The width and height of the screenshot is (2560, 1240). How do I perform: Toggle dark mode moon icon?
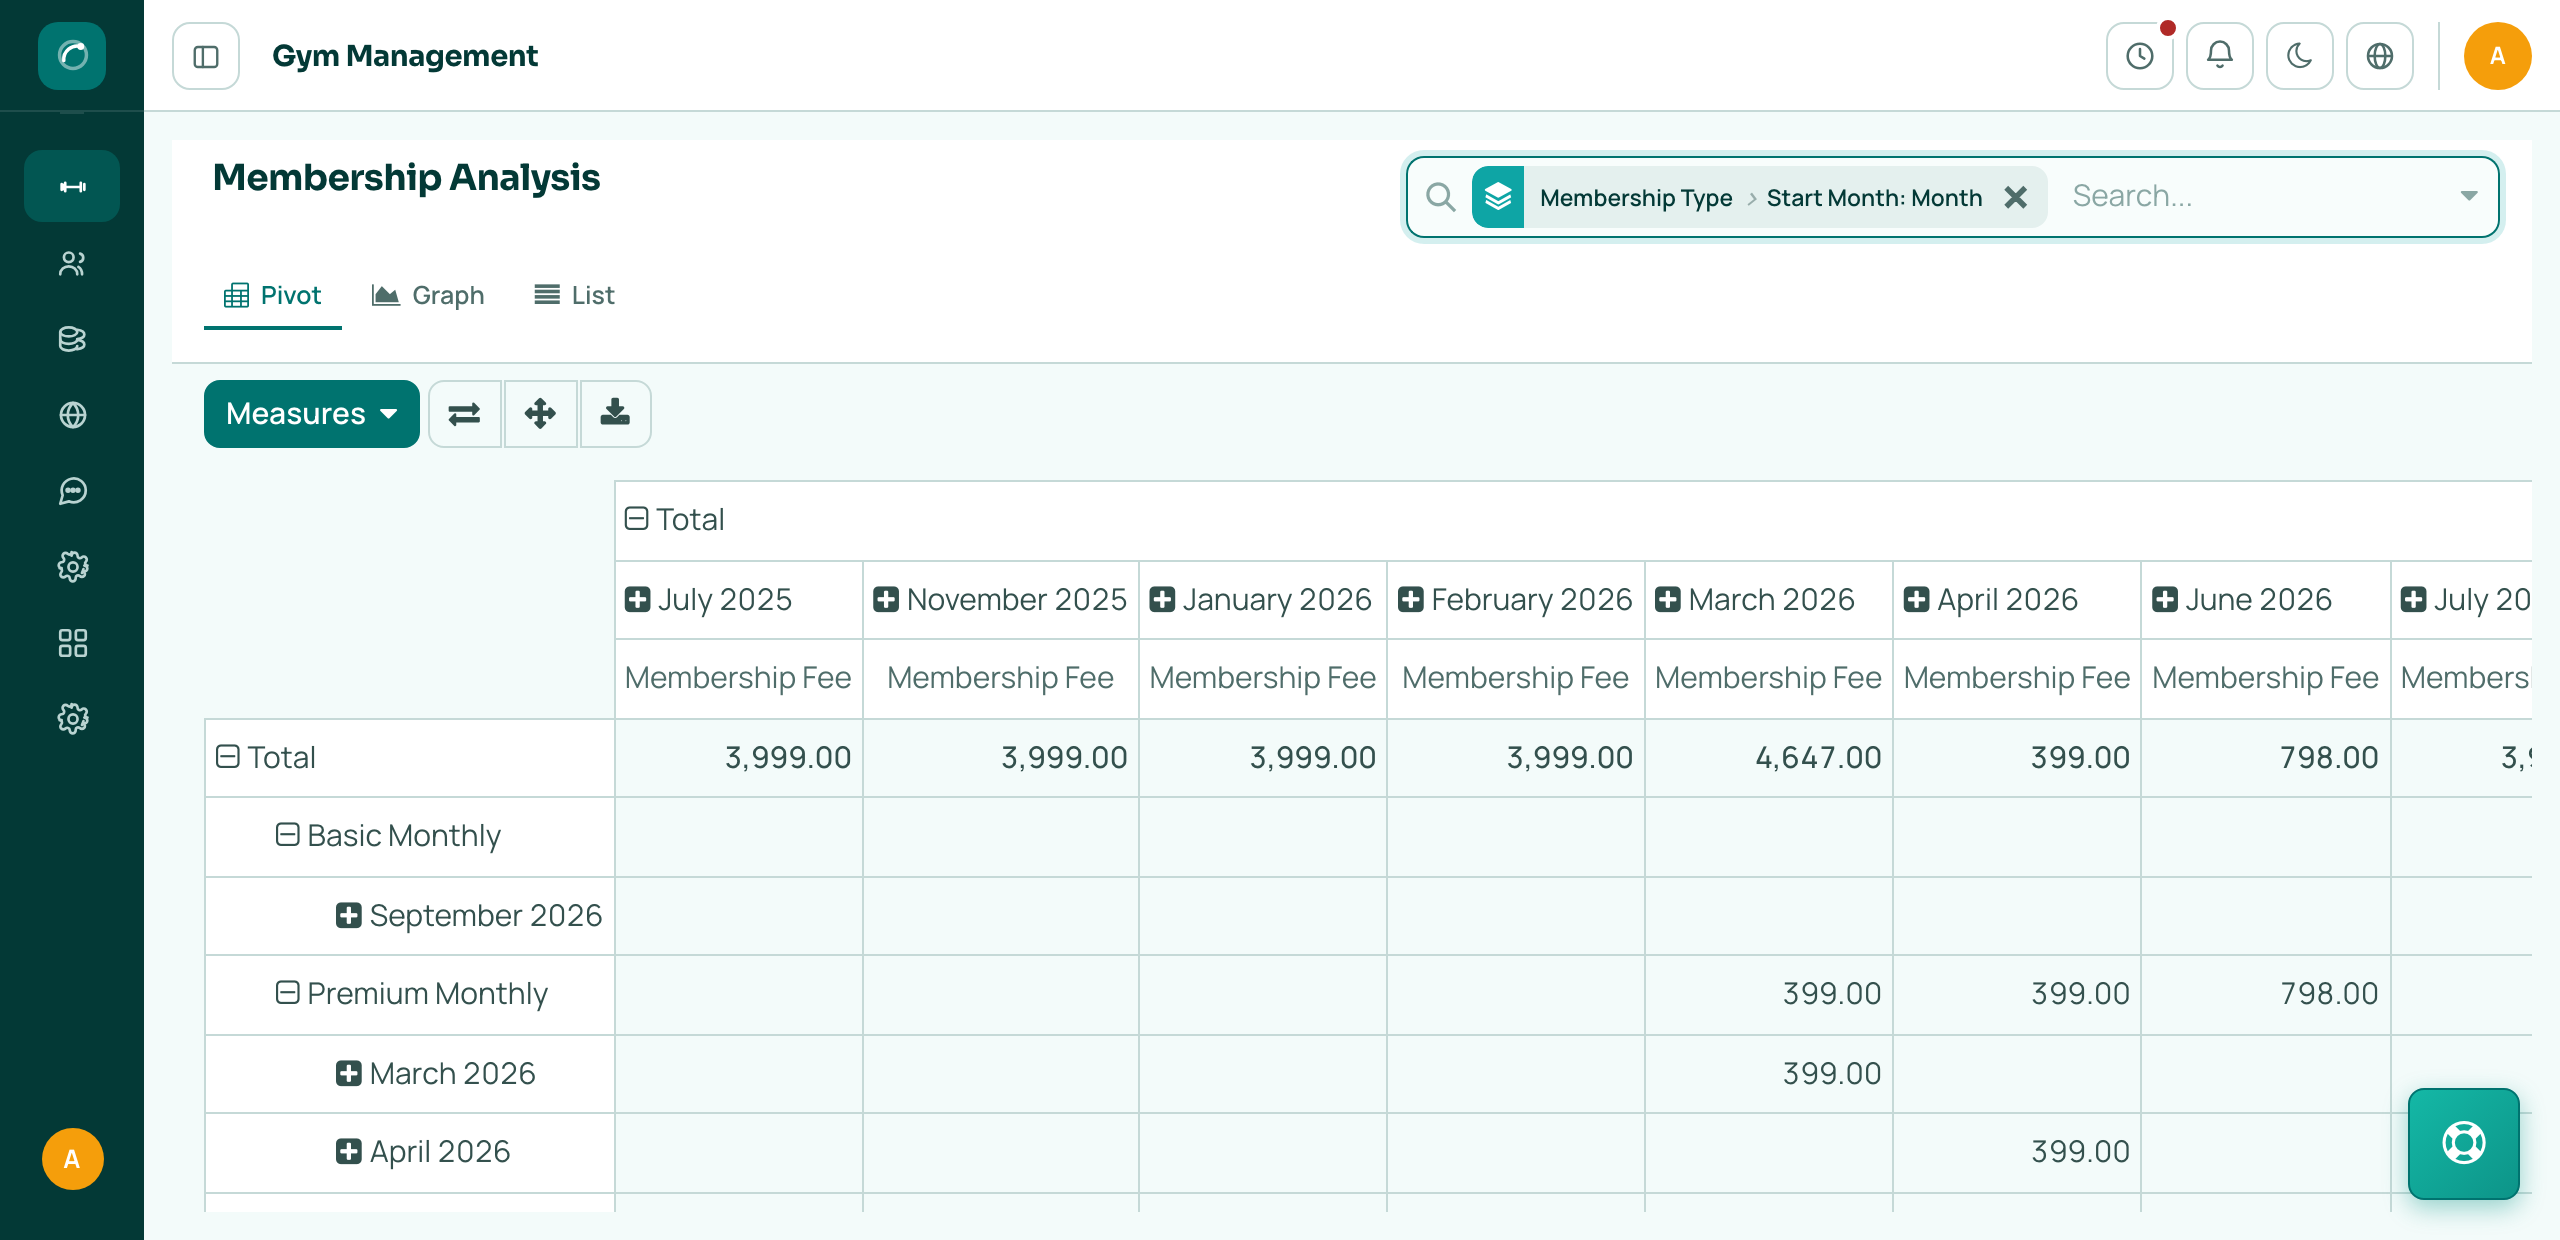[x=2300, y=56]
